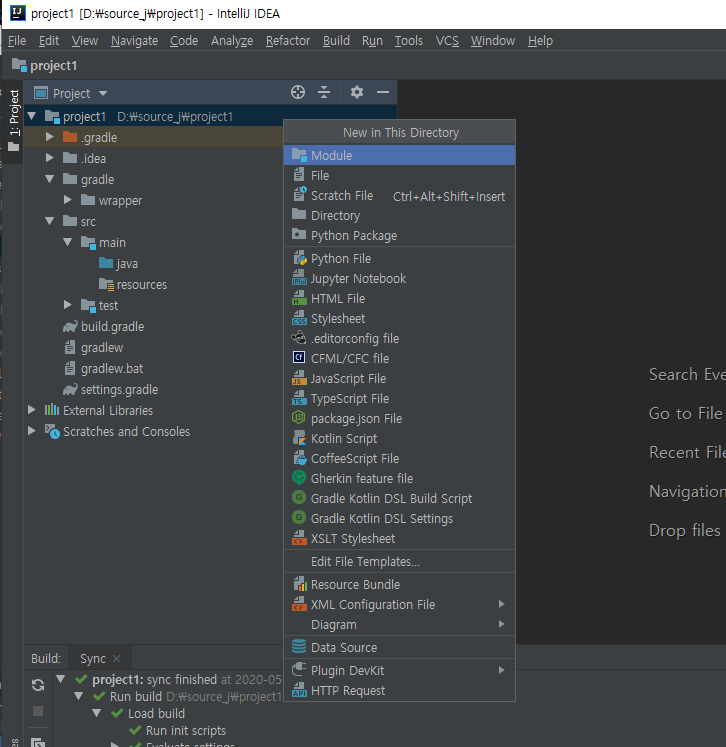Open Plugin DevKit submenu
The image size is (726, 747).
[399, 670]
